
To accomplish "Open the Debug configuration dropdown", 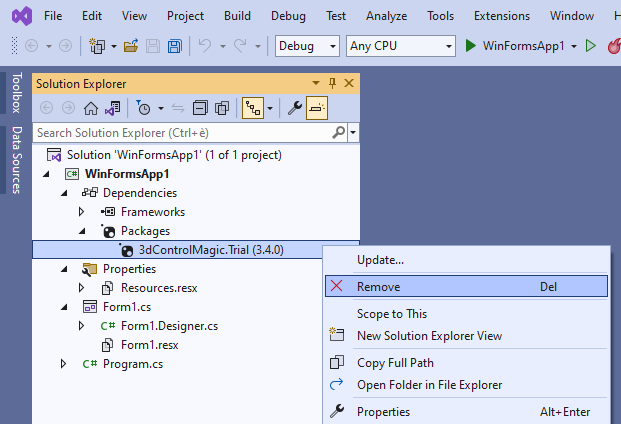I will click(308, 46).
